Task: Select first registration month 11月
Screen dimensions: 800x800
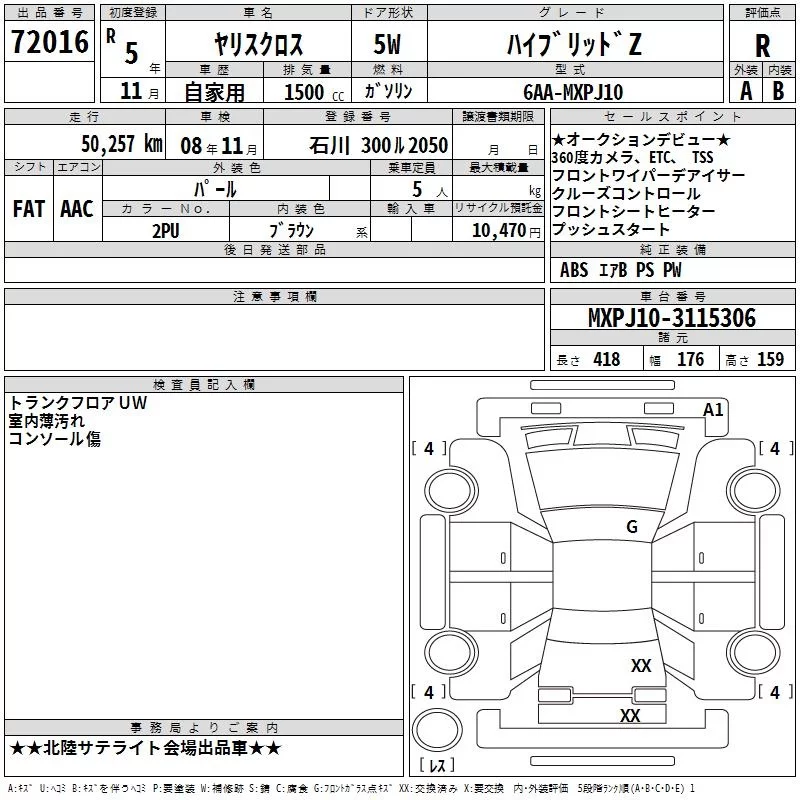Action: coord(139,91)
